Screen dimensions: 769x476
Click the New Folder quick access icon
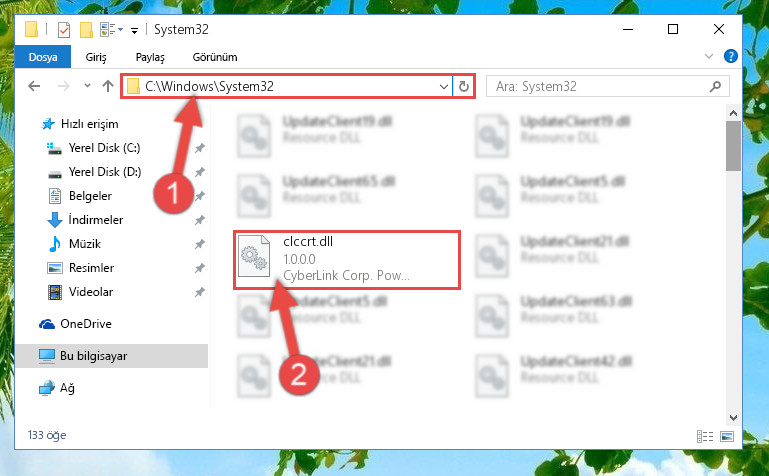coord(86,30)
